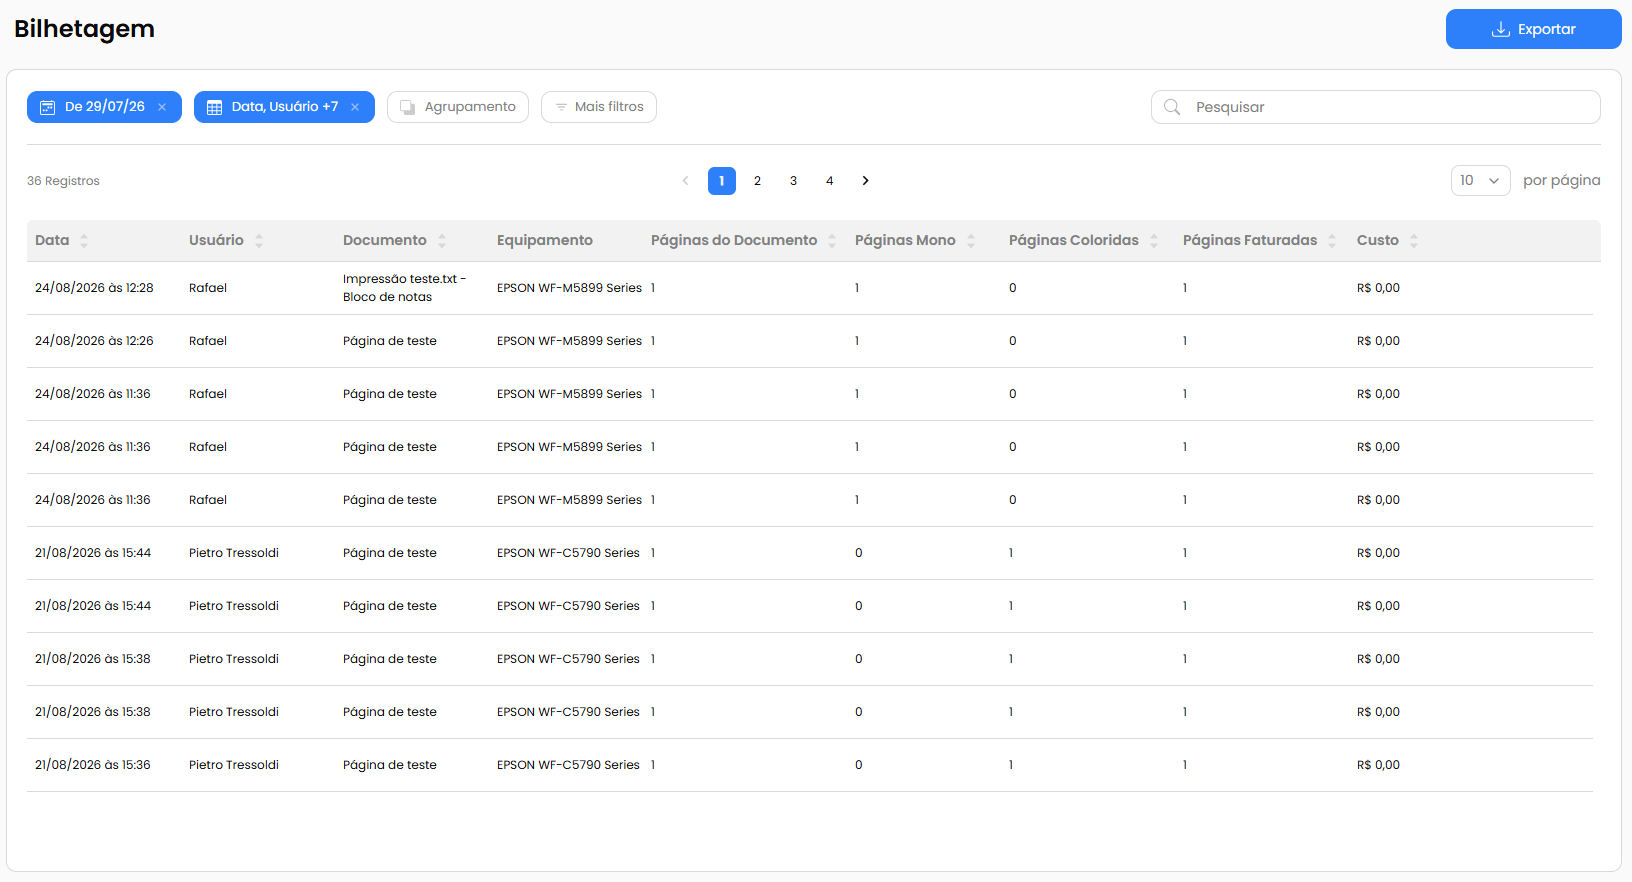The height and width of the screenshot is (882, 1632).
Task: Clear the Data, Usuário +7 columns chip
Action: click(x=355, y=107)
